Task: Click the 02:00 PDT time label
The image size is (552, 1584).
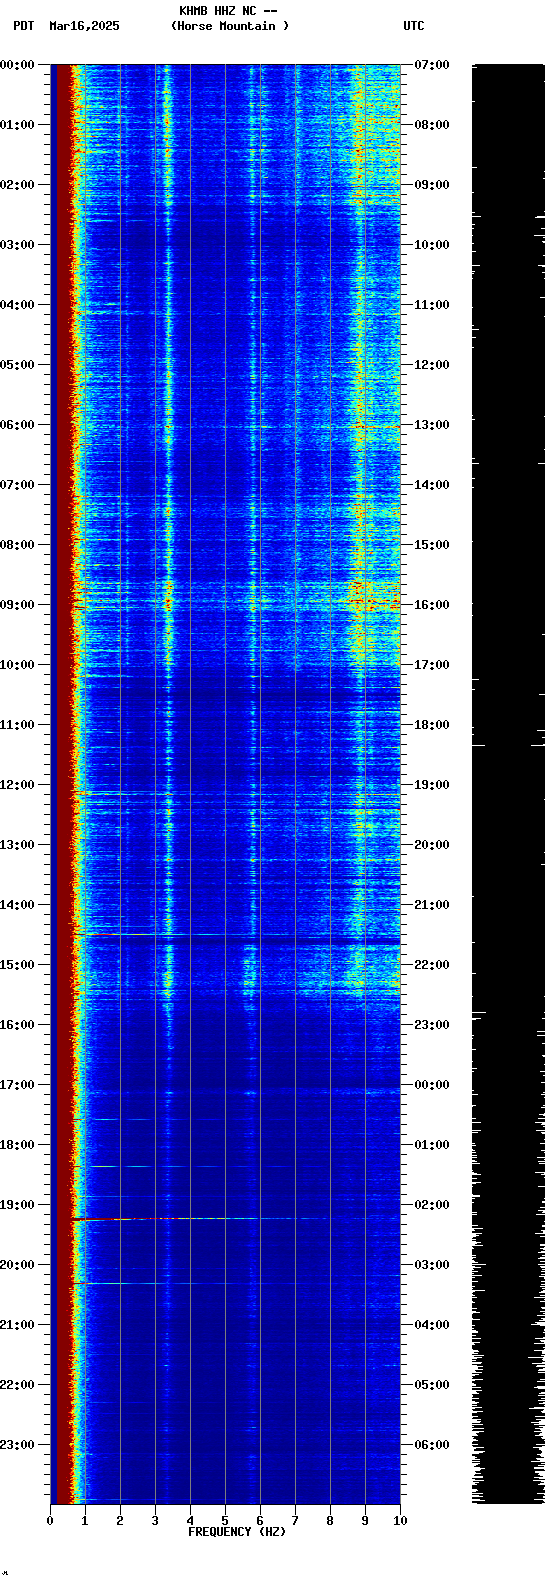Action: tap(18, 185)
